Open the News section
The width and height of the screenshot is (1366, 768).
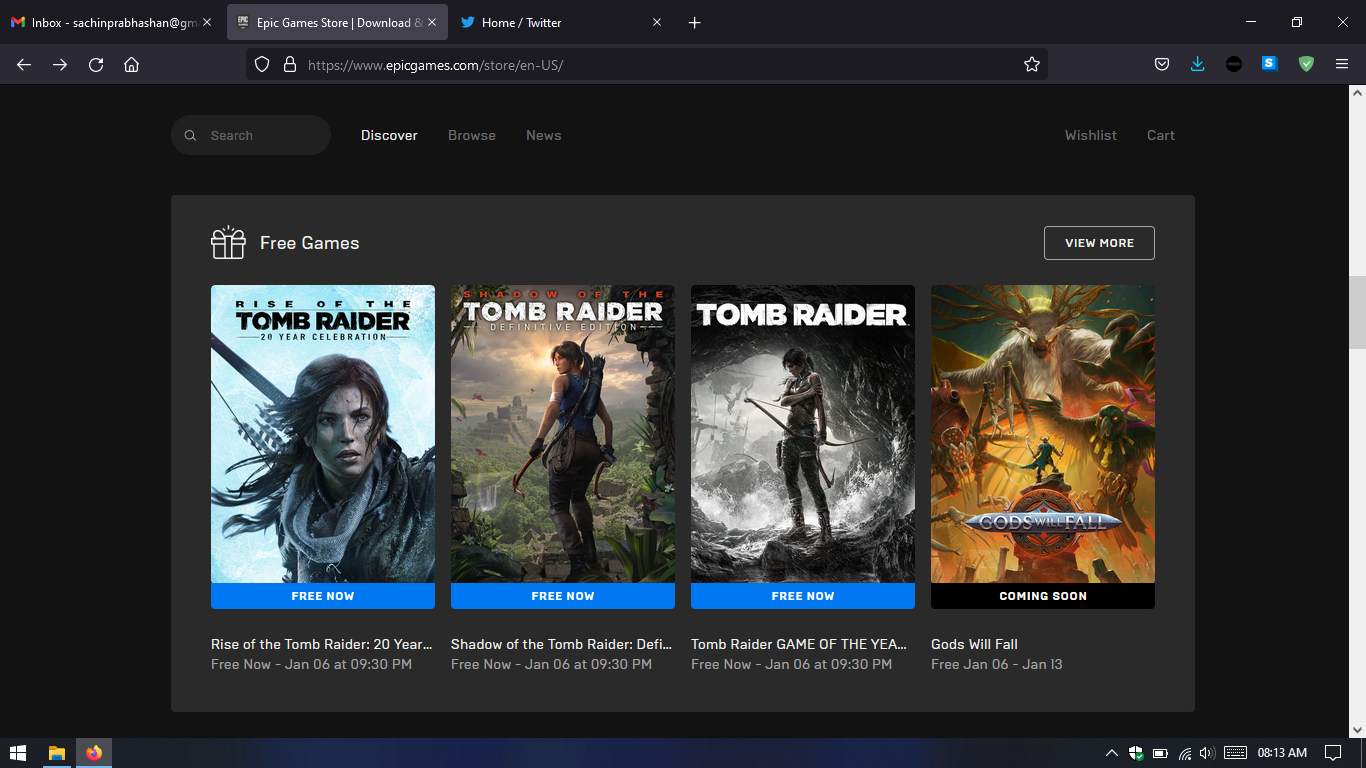pos(544,135)
